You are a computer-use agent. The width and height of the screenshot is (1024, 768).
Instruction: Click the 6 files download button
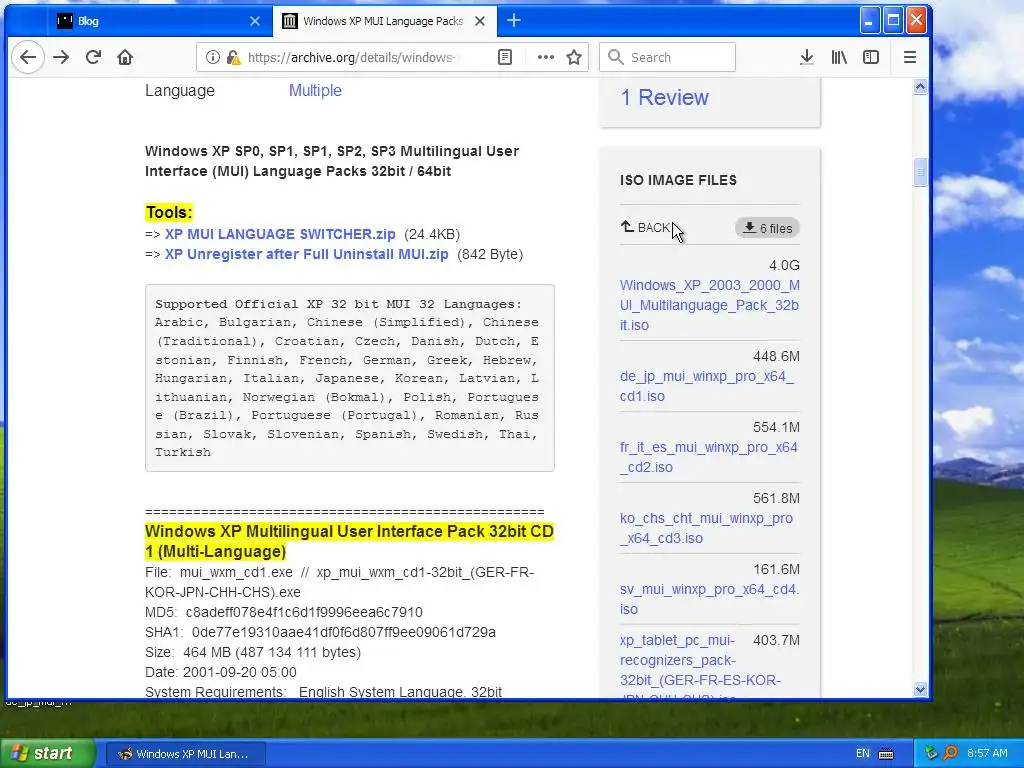[767, 228]
